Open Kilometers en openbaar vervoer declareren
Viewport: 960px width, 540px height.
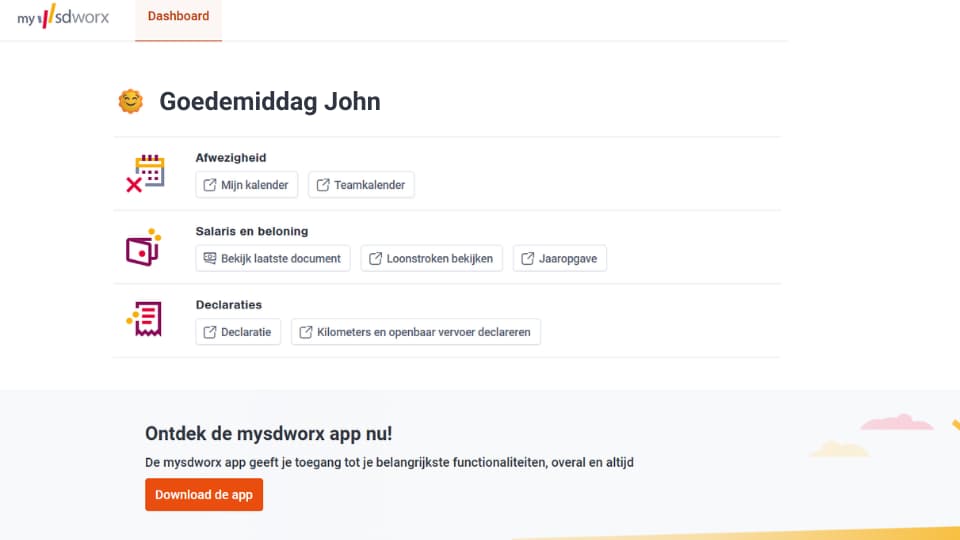coord(416,332)
